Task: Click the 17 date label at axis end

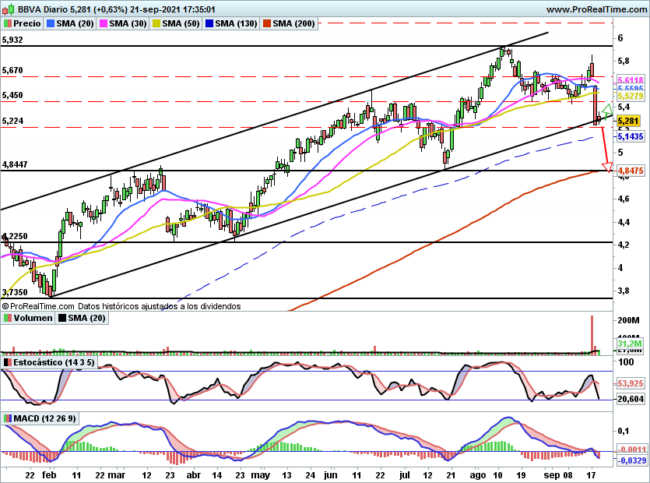Action: [592, 475]
